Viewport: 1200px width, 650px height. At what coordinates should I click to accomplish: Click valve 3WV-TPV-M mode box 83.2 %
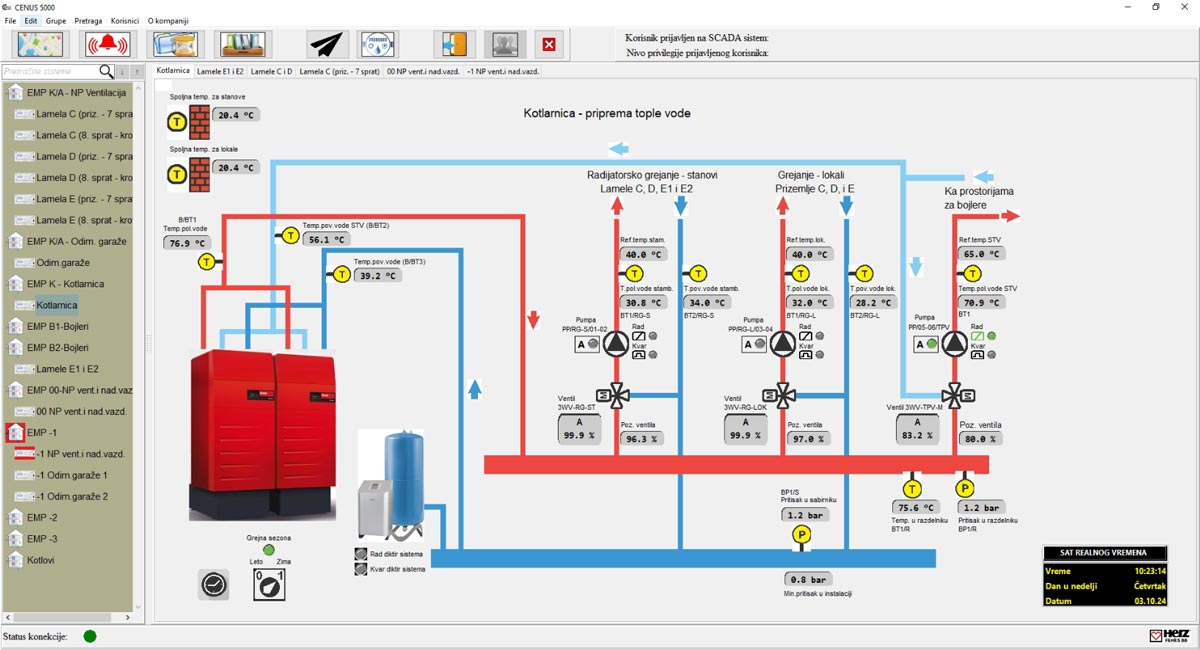919,429
